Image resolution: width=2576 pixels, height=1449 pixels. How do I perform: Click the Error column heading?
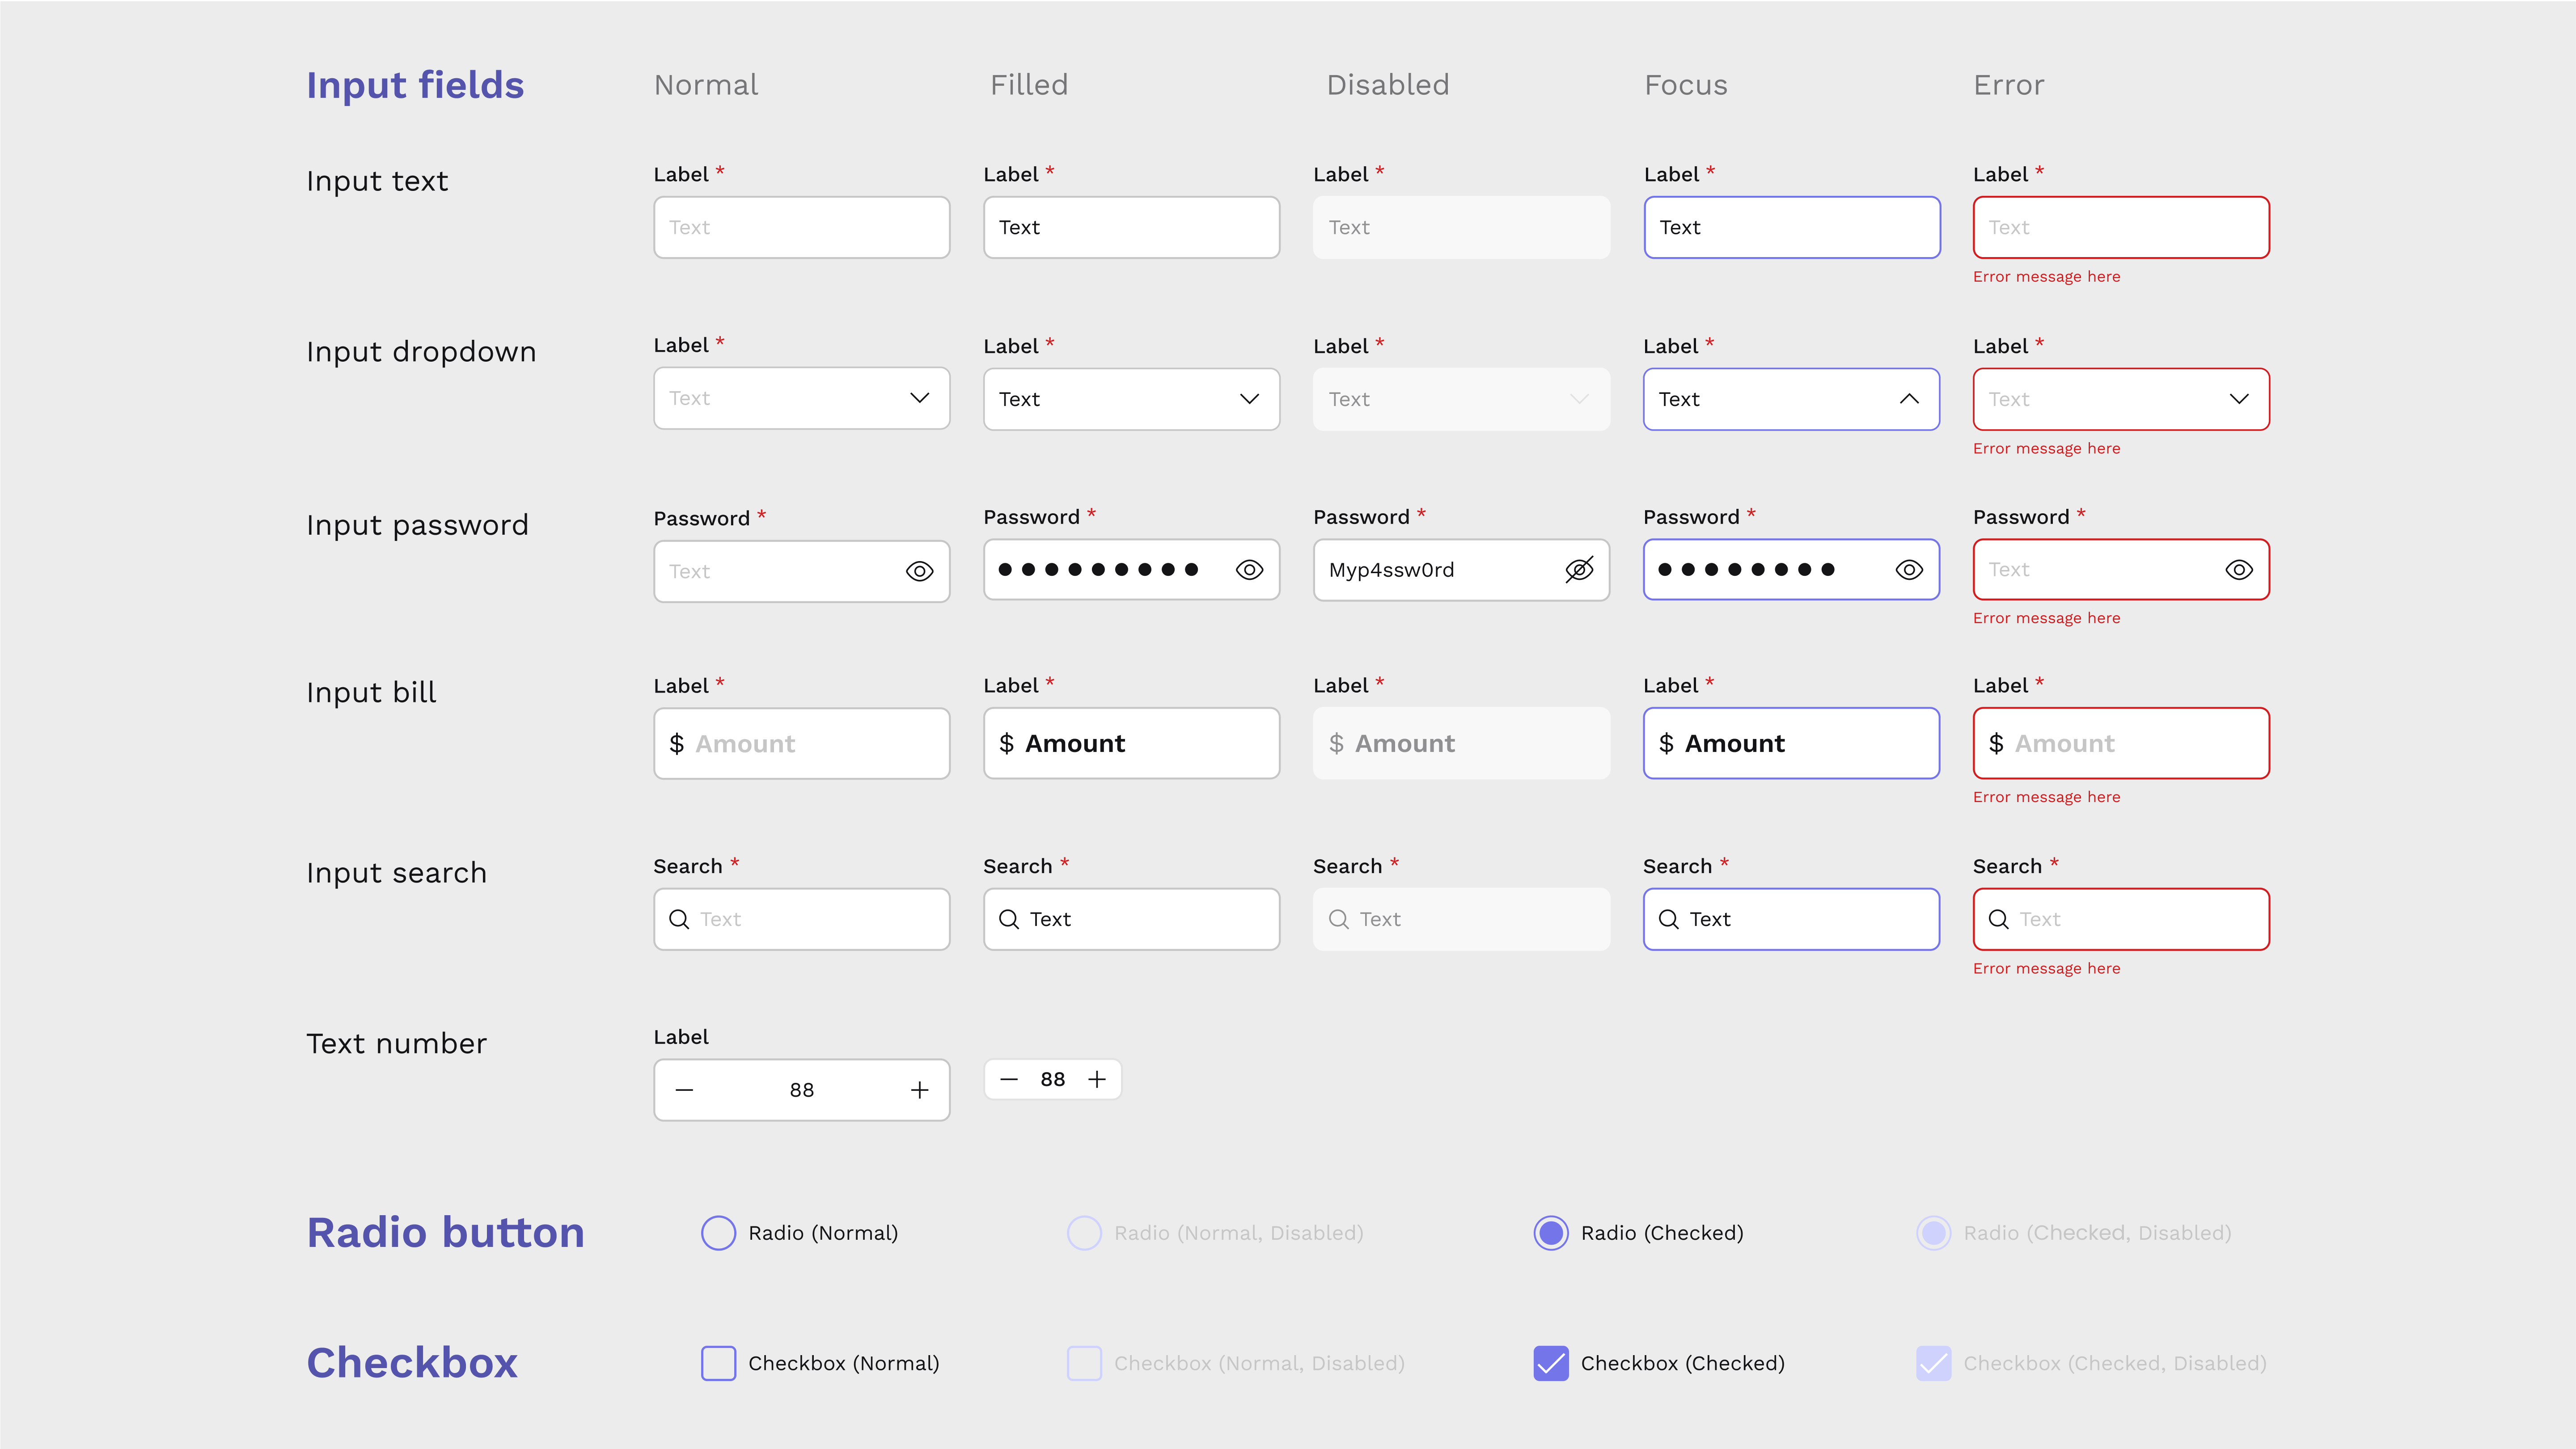2009,85
